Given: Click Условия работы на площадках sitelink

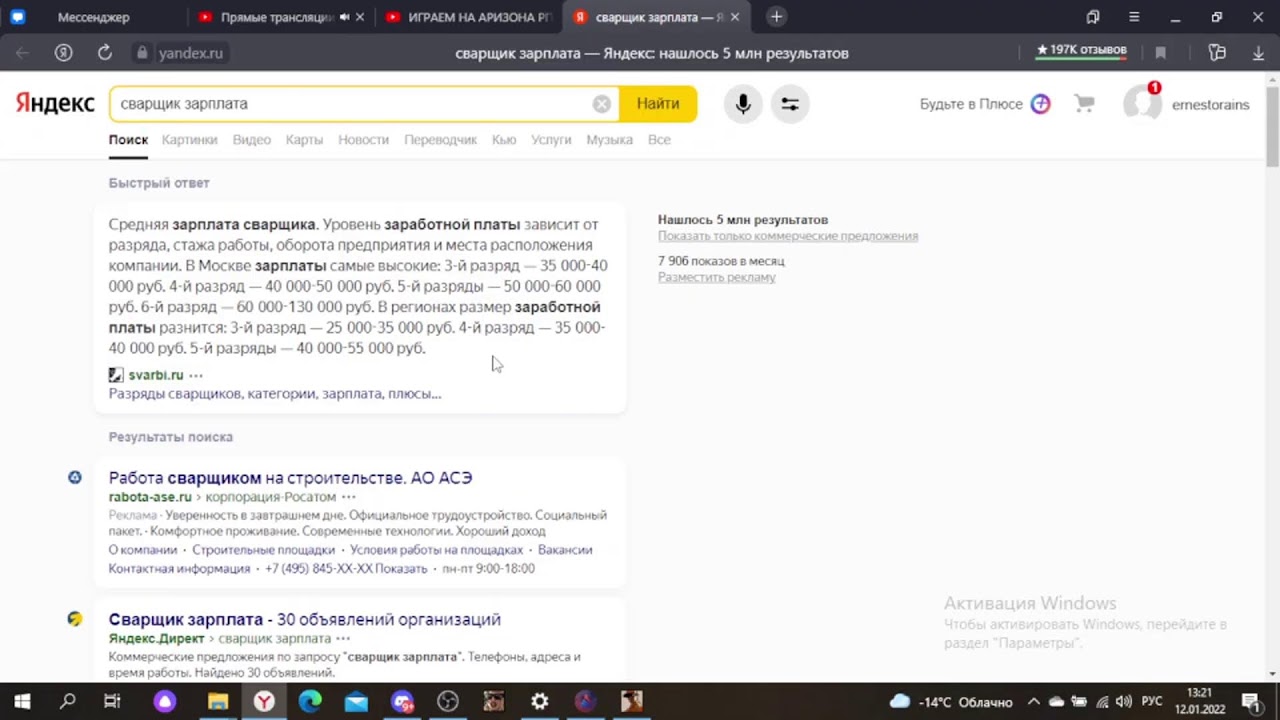Looking at the screenshot, I should pyautogui.click(x=436, y=550).
